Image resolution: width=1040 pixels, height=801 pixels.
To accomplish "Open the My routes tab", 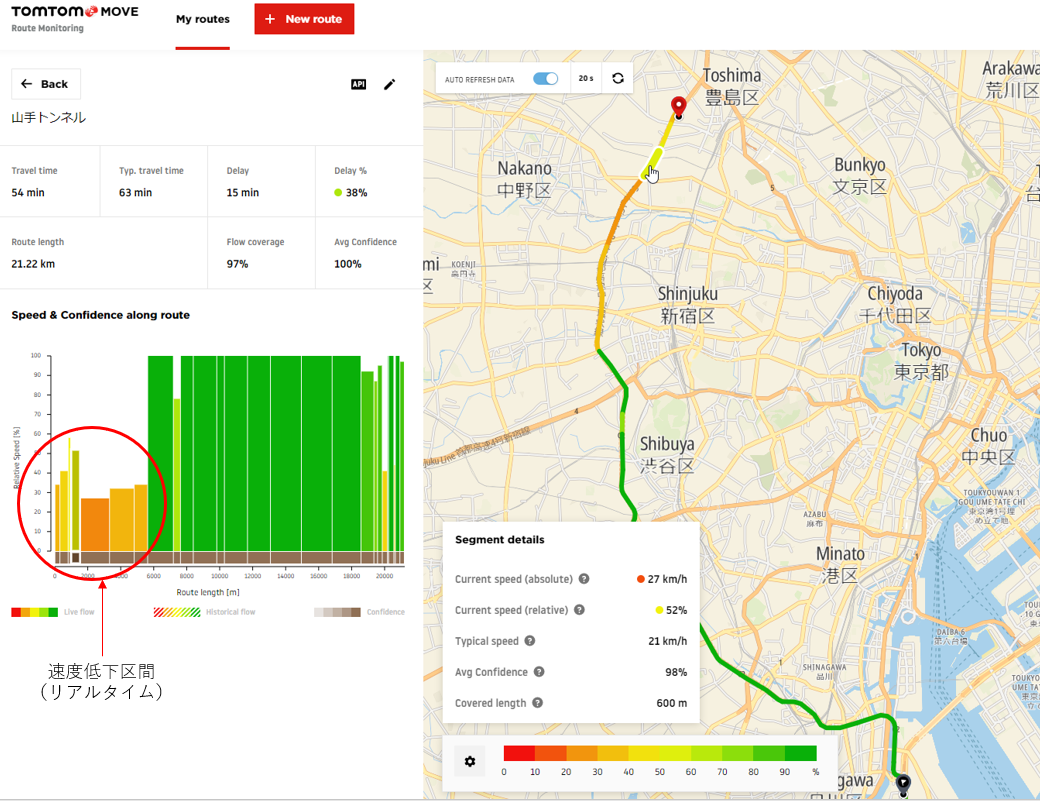I will (202, 19).
